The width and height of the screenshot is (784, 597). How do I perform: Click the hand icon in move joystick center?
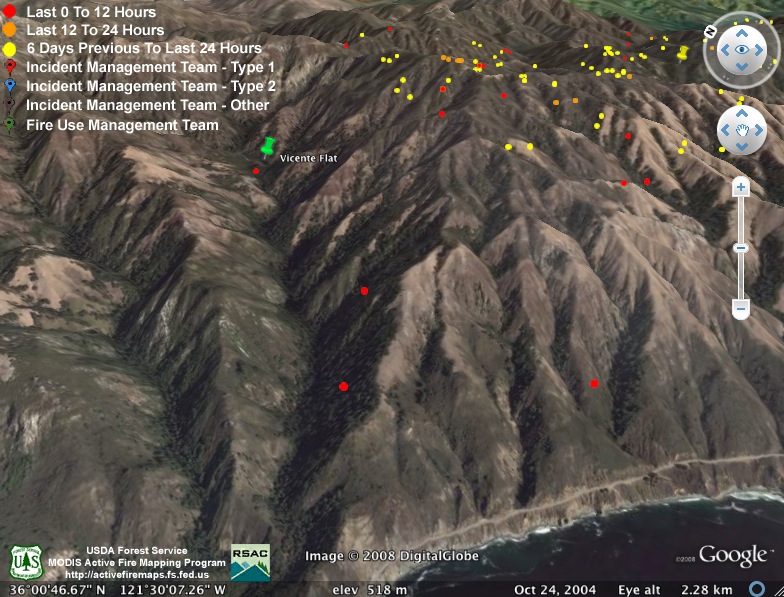[741, 130]
